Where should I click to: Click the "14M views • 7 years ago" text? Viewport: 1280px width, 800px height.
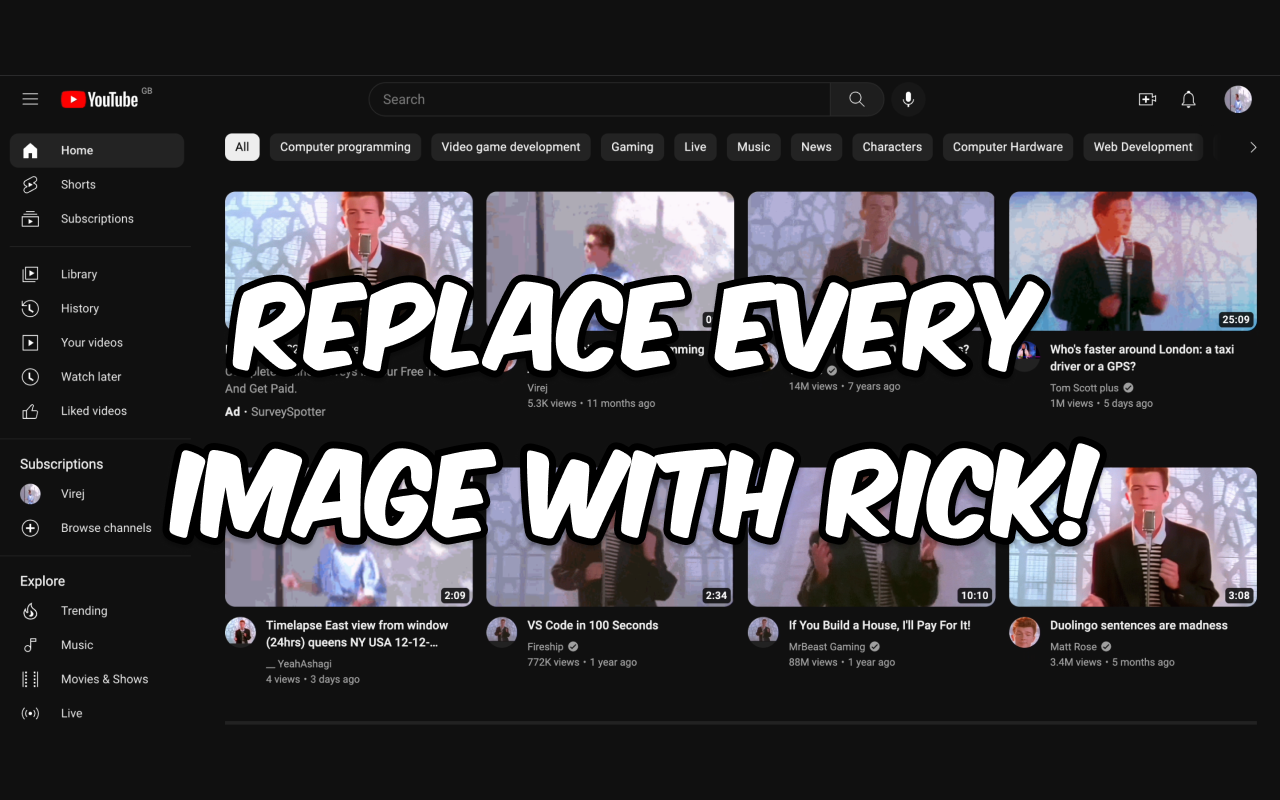click(x=845, y=386)
